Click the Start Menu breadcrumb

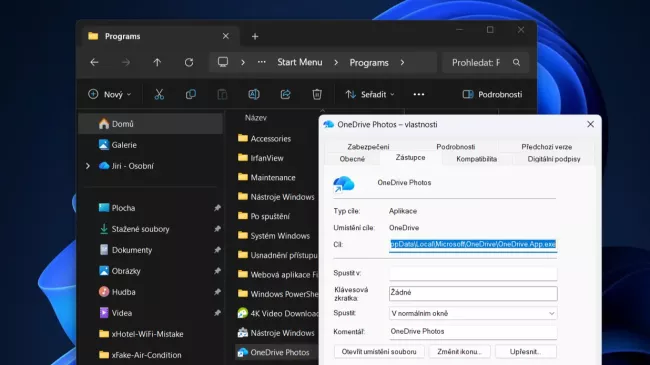[300, 62]
